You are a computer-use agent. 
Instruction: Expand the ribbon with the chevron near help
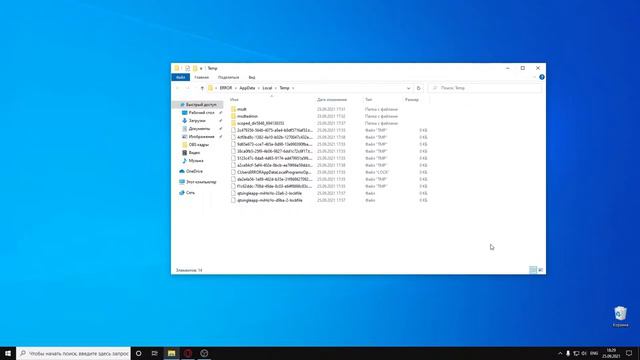click(x=534, y=77)
